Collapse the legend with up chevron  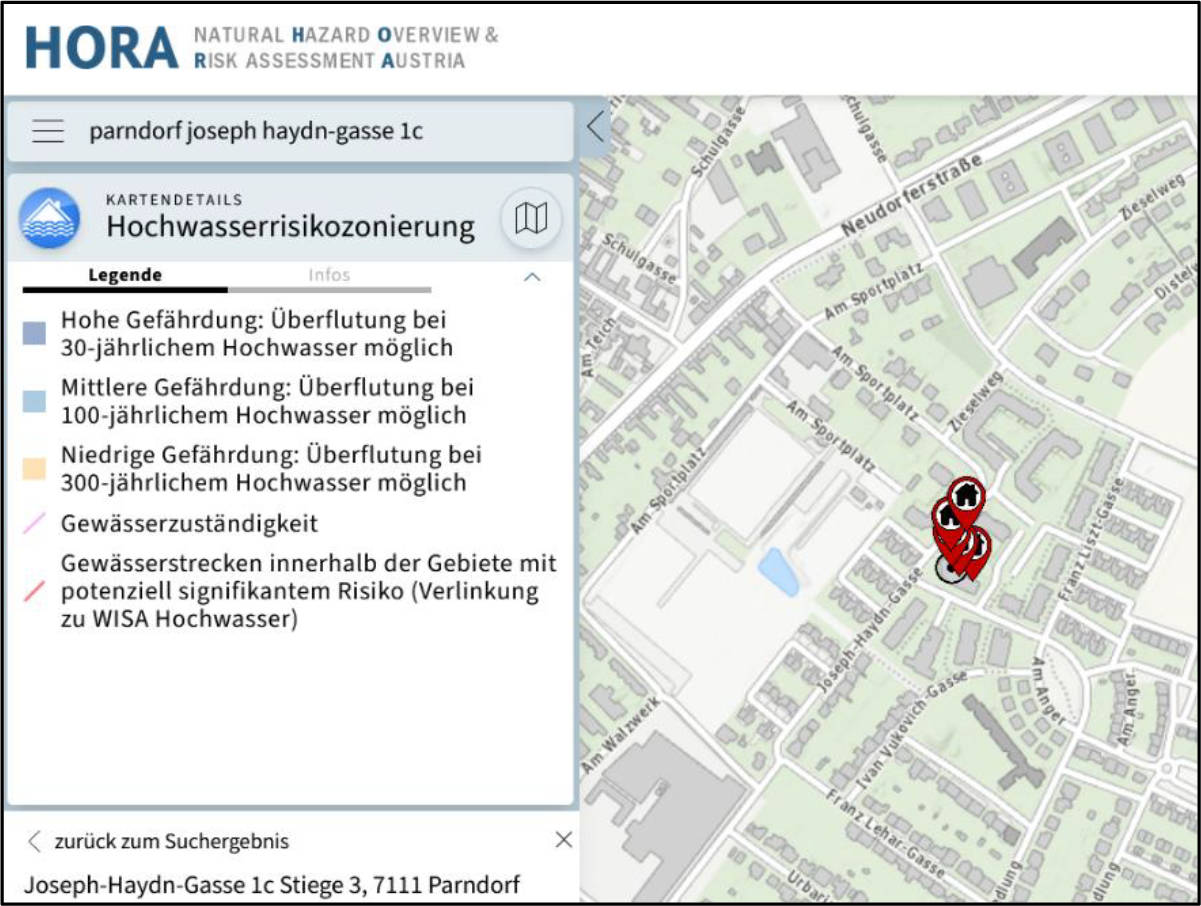coord(532,277)
